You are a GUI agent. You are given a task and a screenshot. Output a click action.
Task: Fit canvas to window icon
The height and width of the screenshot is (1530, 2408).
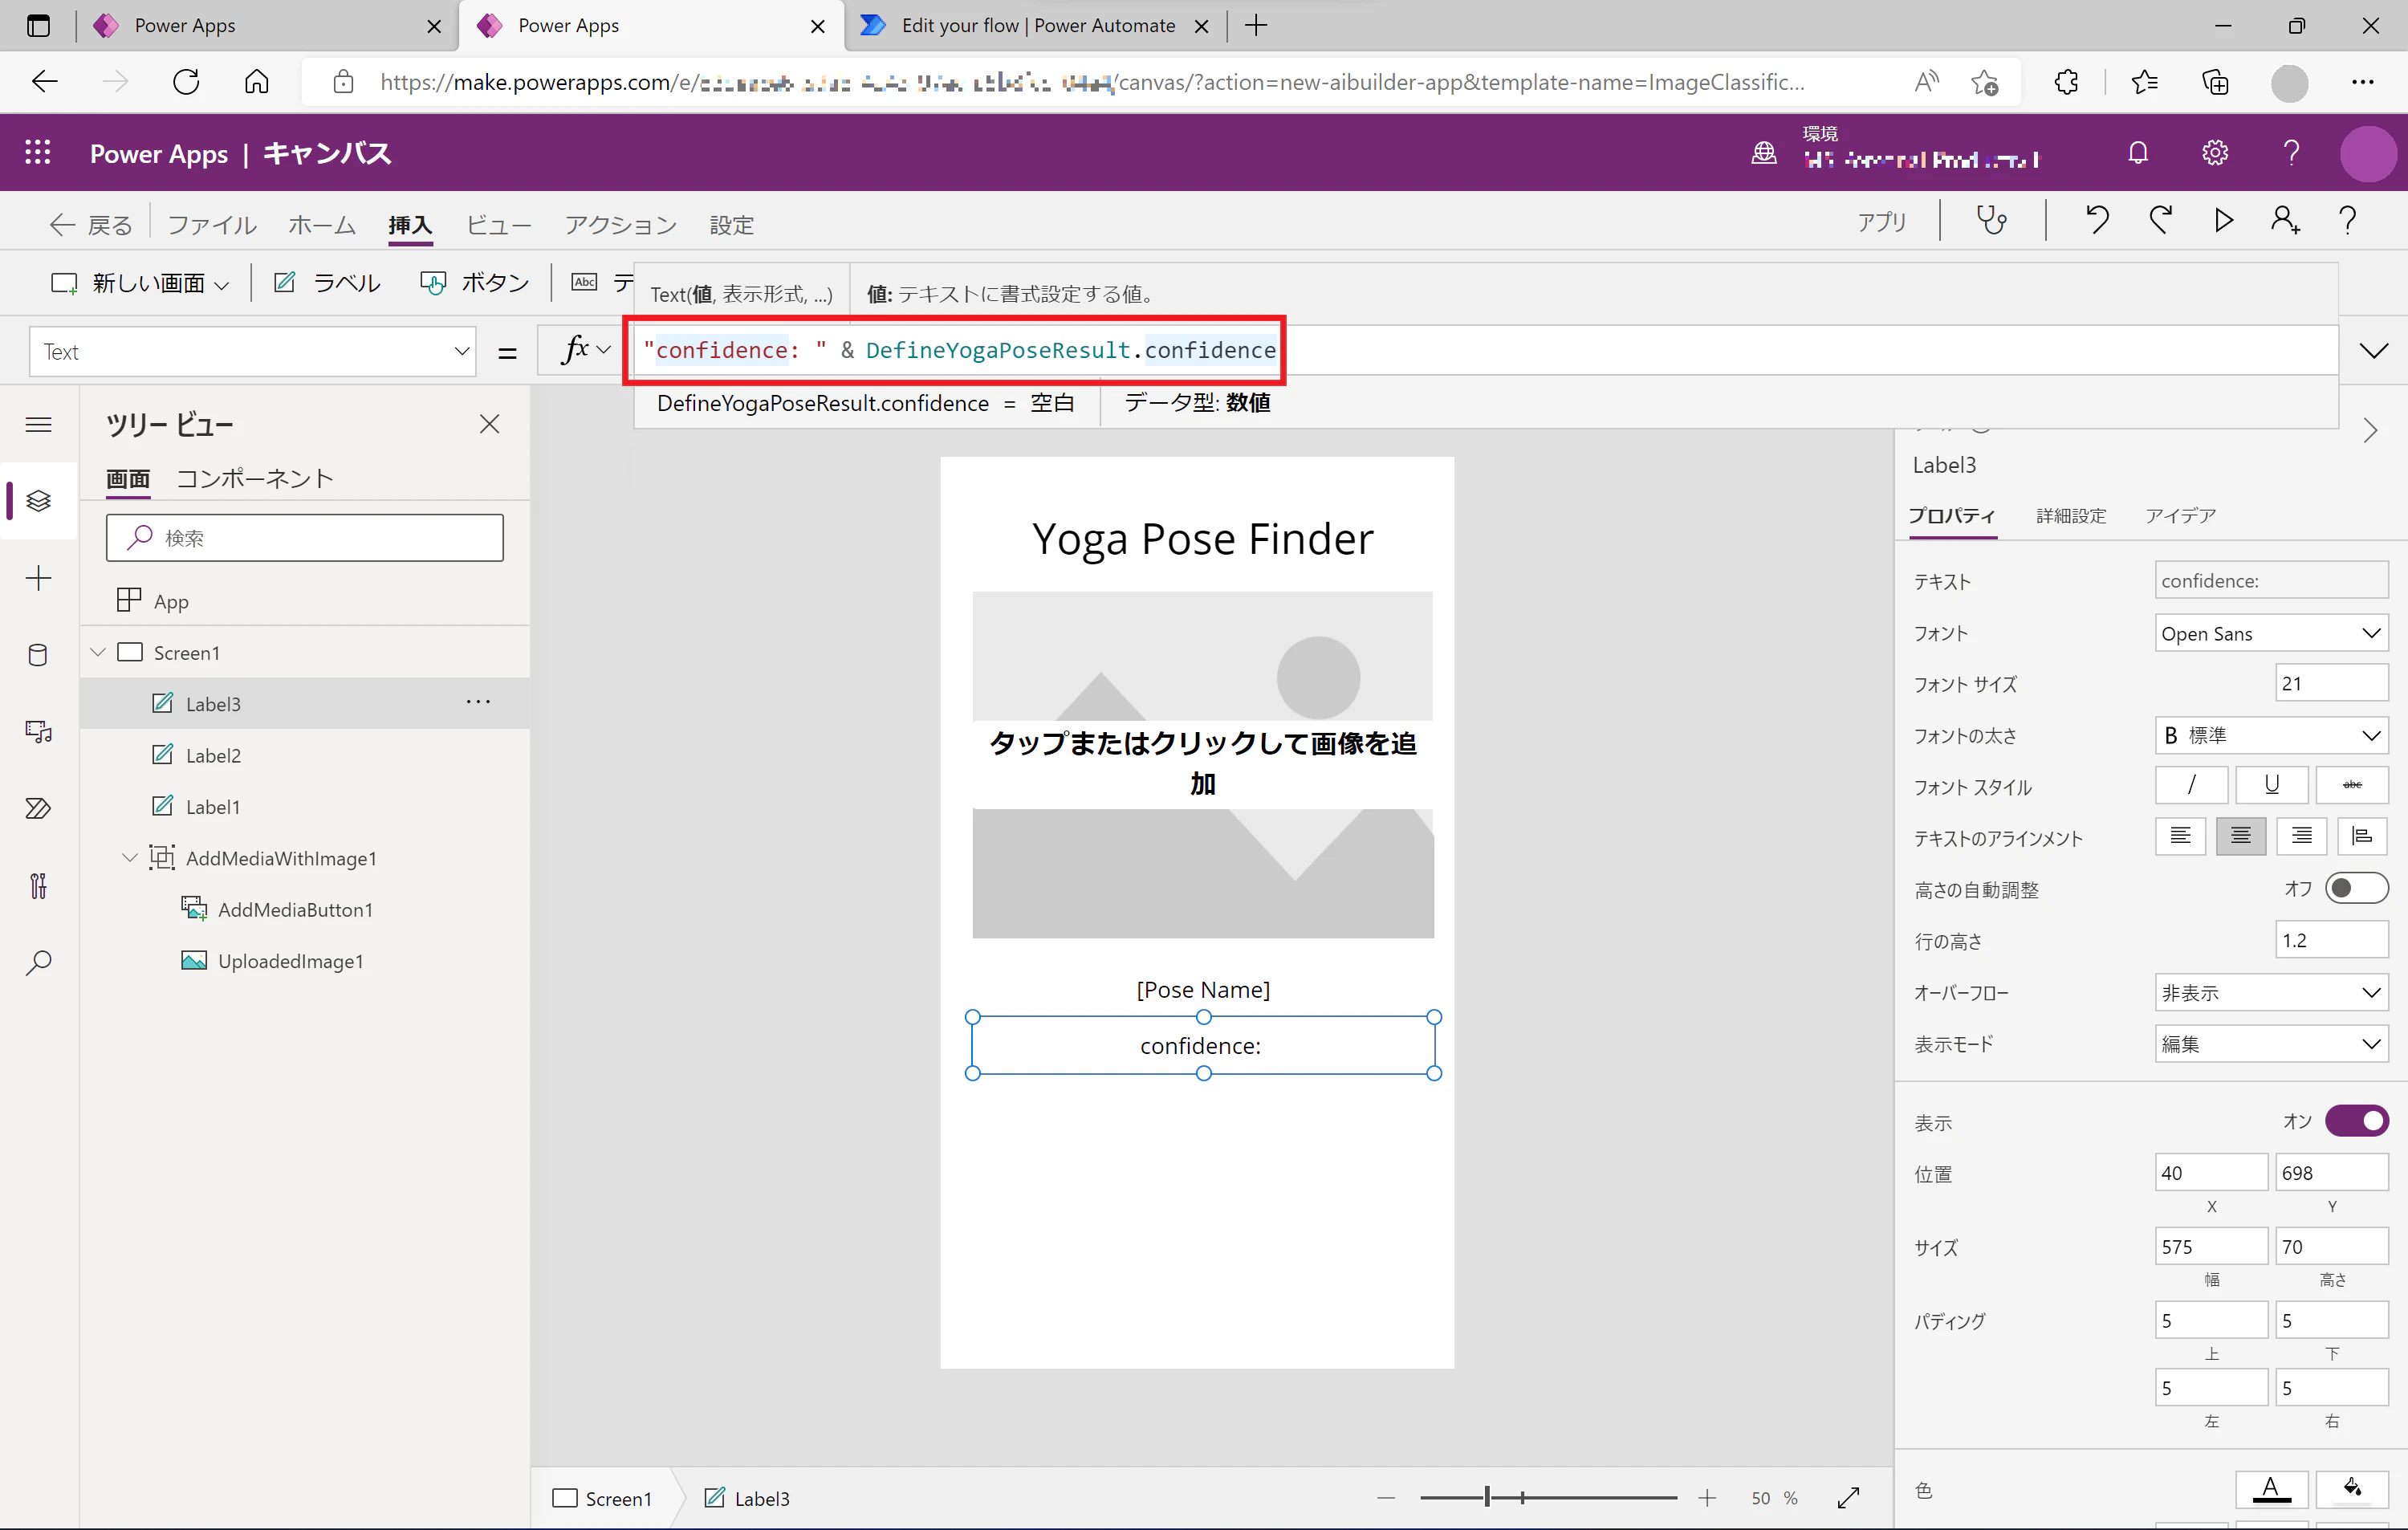click(1849, 1497)
